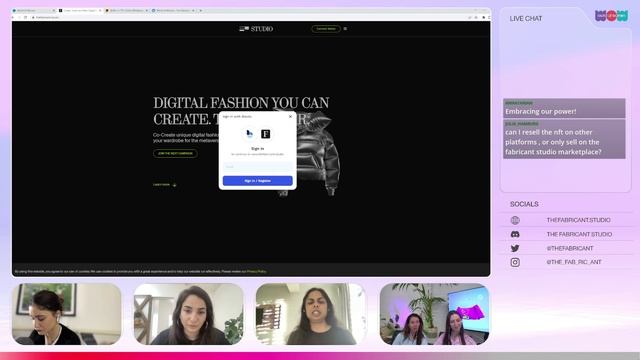Viewport: 640px width, 360px height.
Task: Click the @THEFABRICANT Twitter handle
Action: (x=570, y=248)
